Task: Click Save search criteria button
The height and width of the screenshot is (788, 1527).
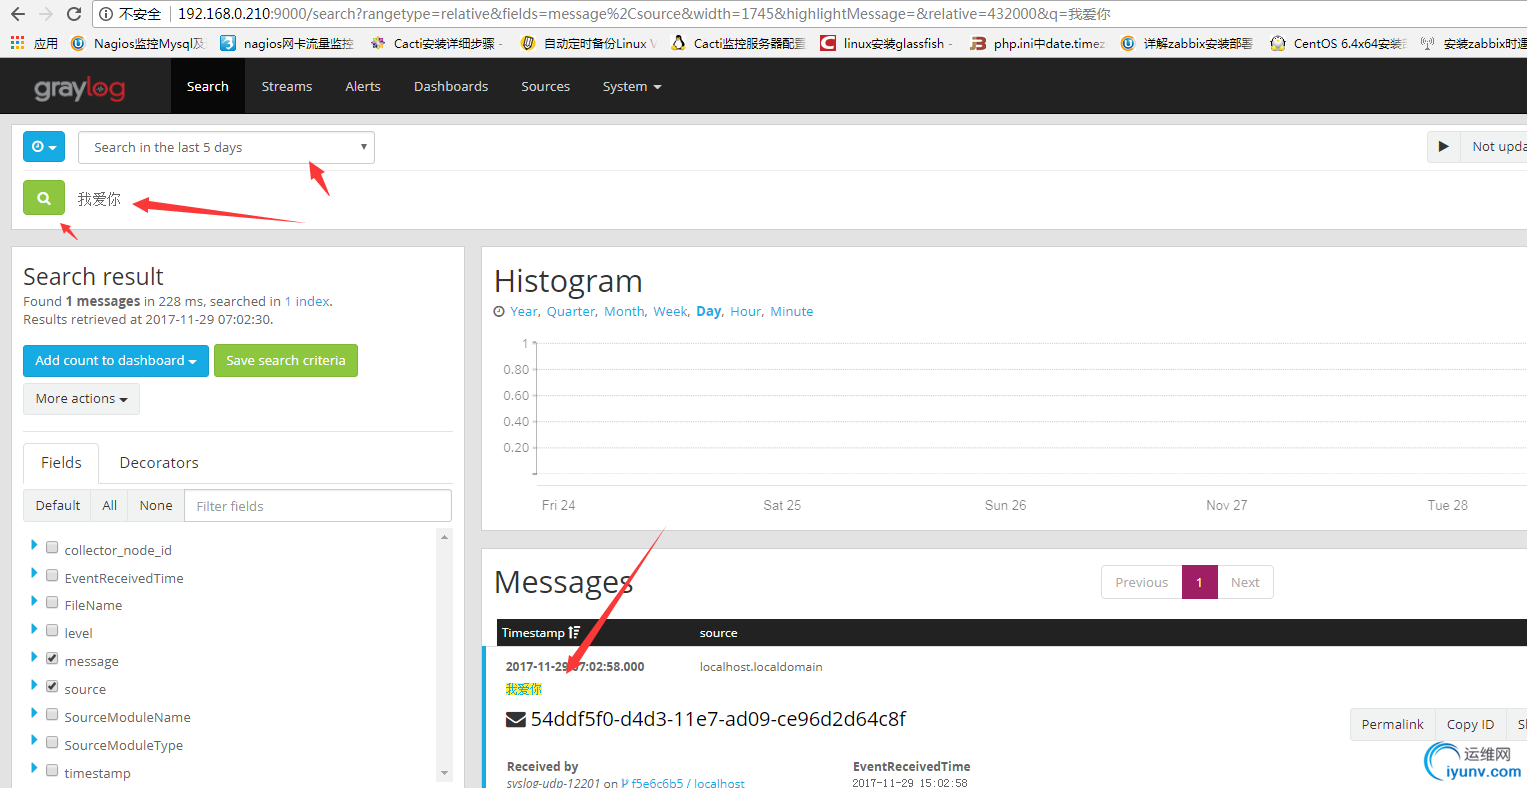Action: pyautogui.click(x=286, y=361)
